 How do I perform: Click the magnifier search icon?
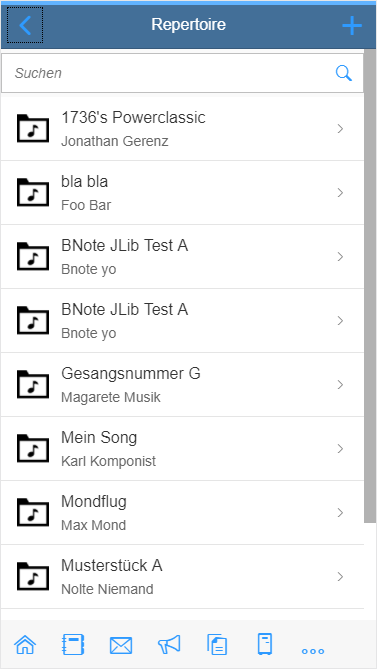click(x=343, y=73)
